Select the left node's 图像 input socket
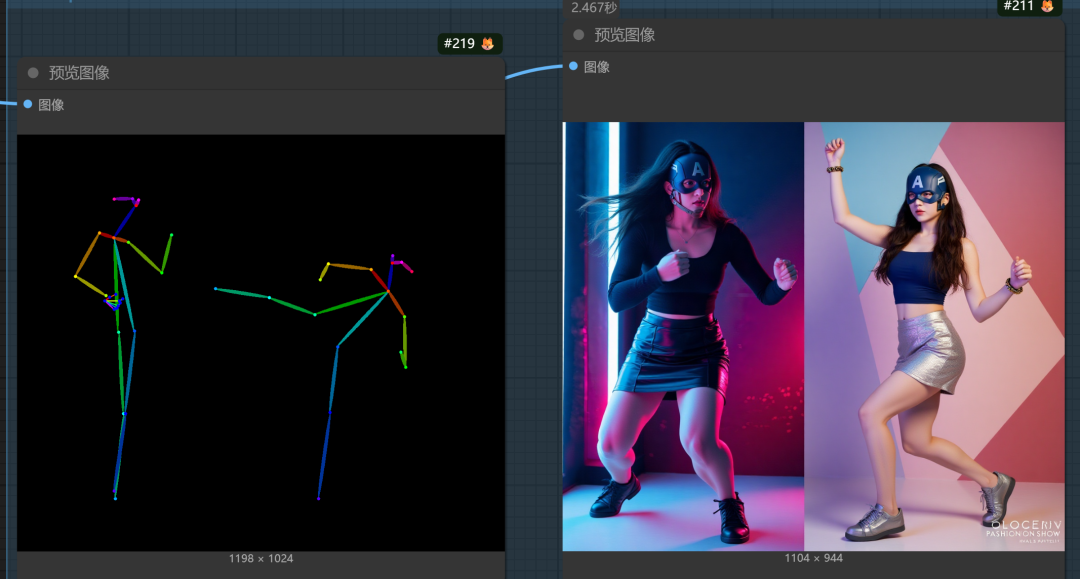 click(28, 105)
